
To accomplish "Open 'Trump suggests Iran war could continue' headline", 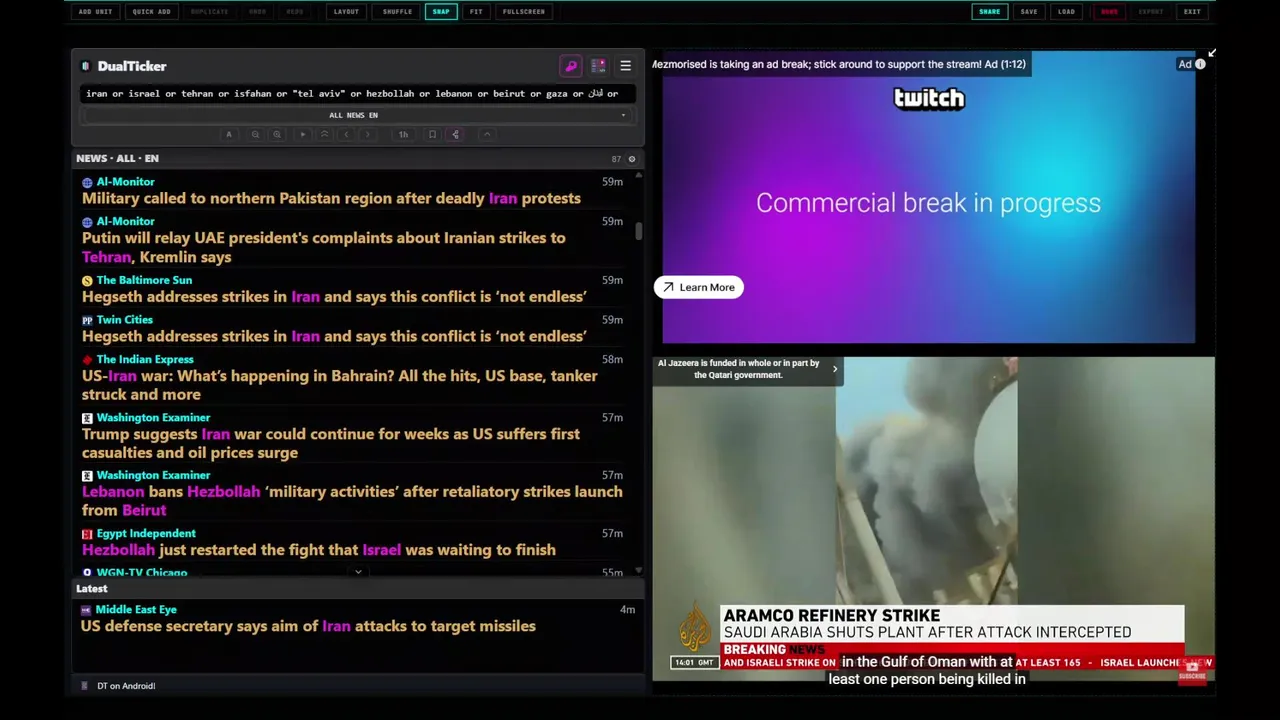I will [x=331, y=443].
